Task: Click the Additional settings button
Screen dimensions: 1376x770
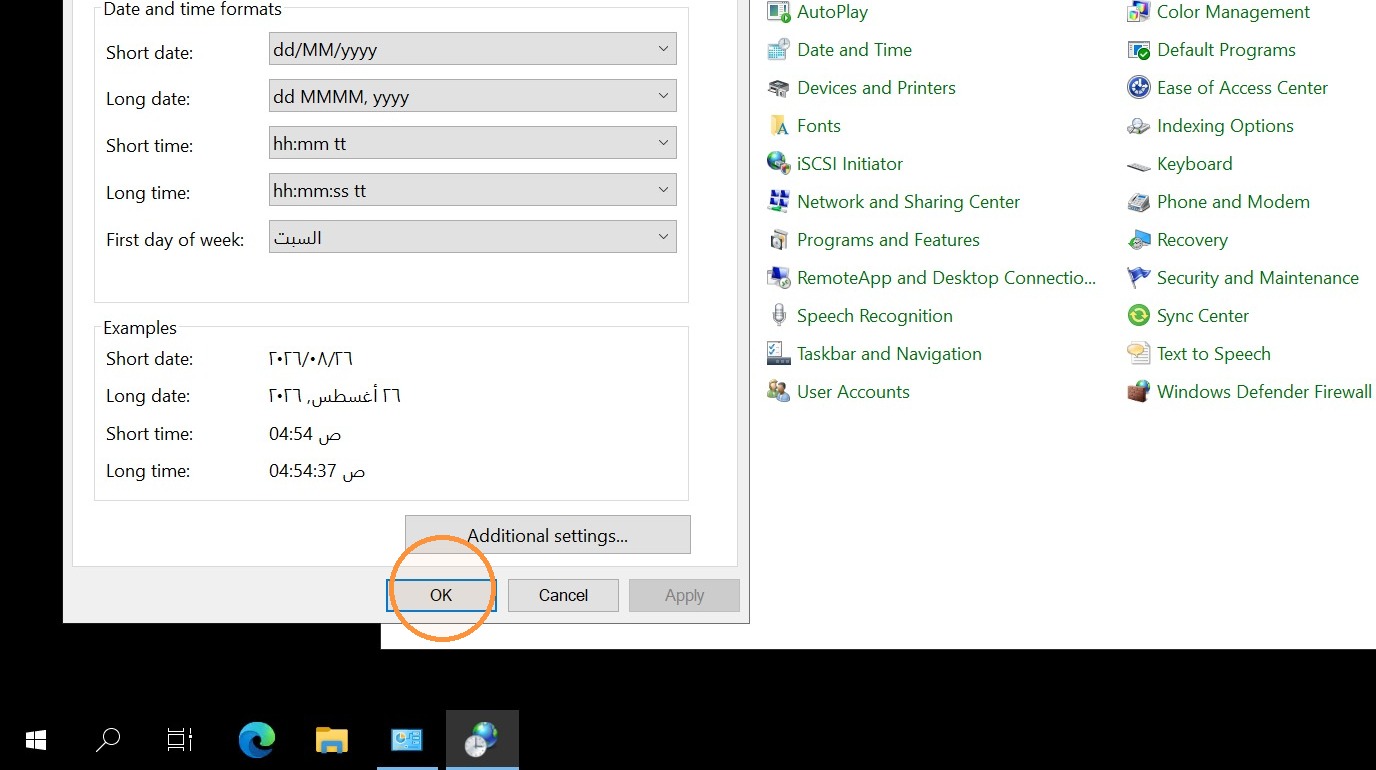Action: (548, 535)
